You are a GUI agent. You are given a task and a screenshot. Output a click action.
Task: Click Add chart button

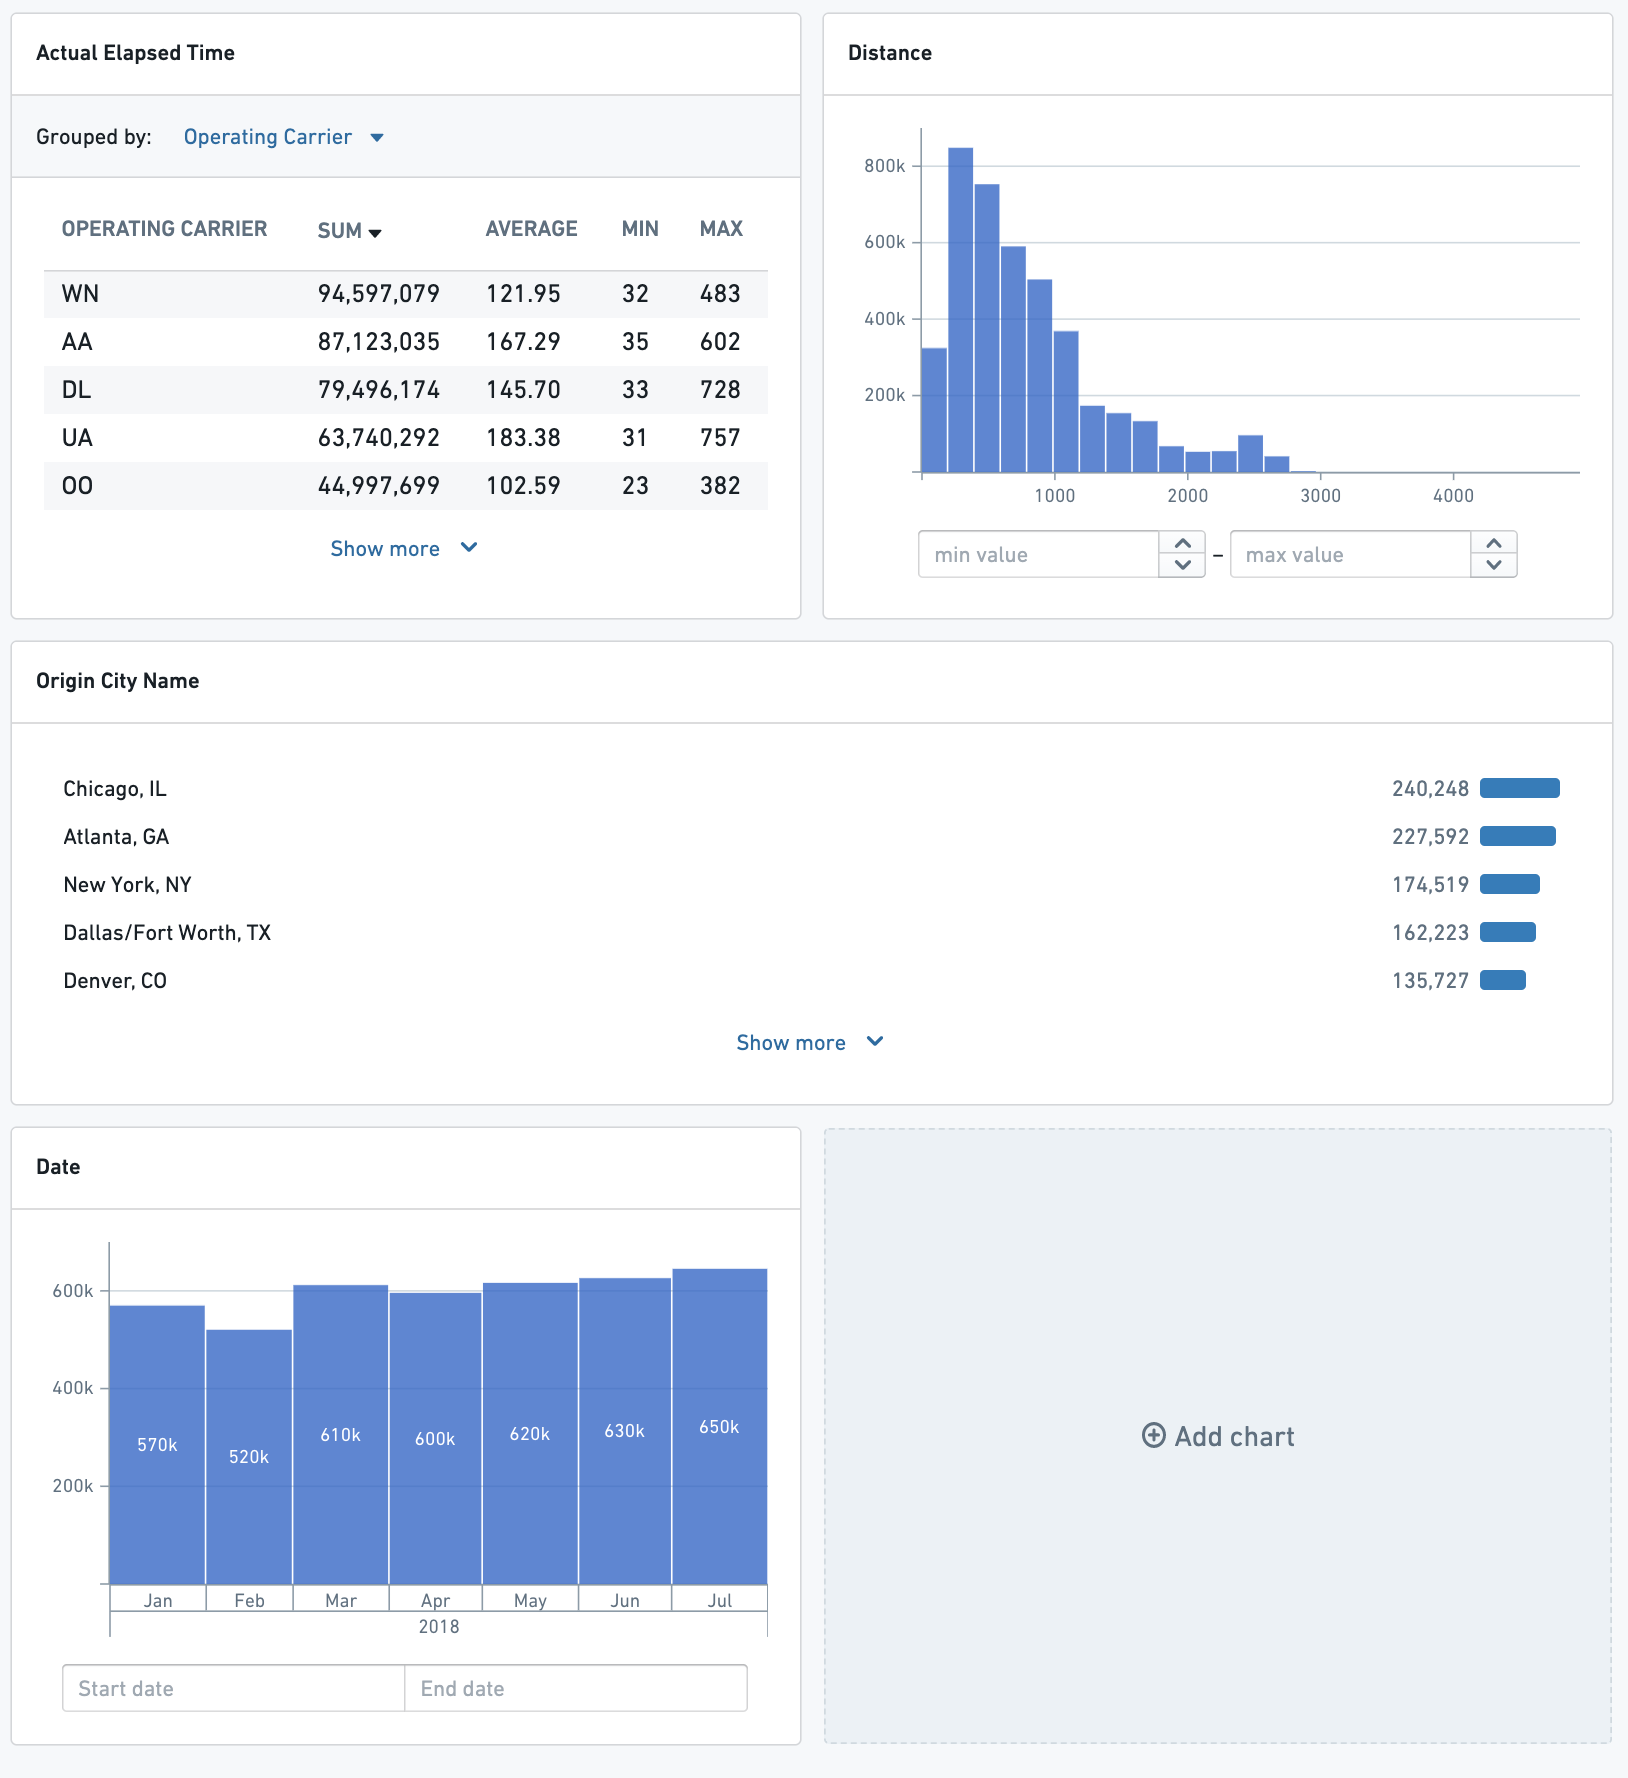[x=1218, y=1436]
